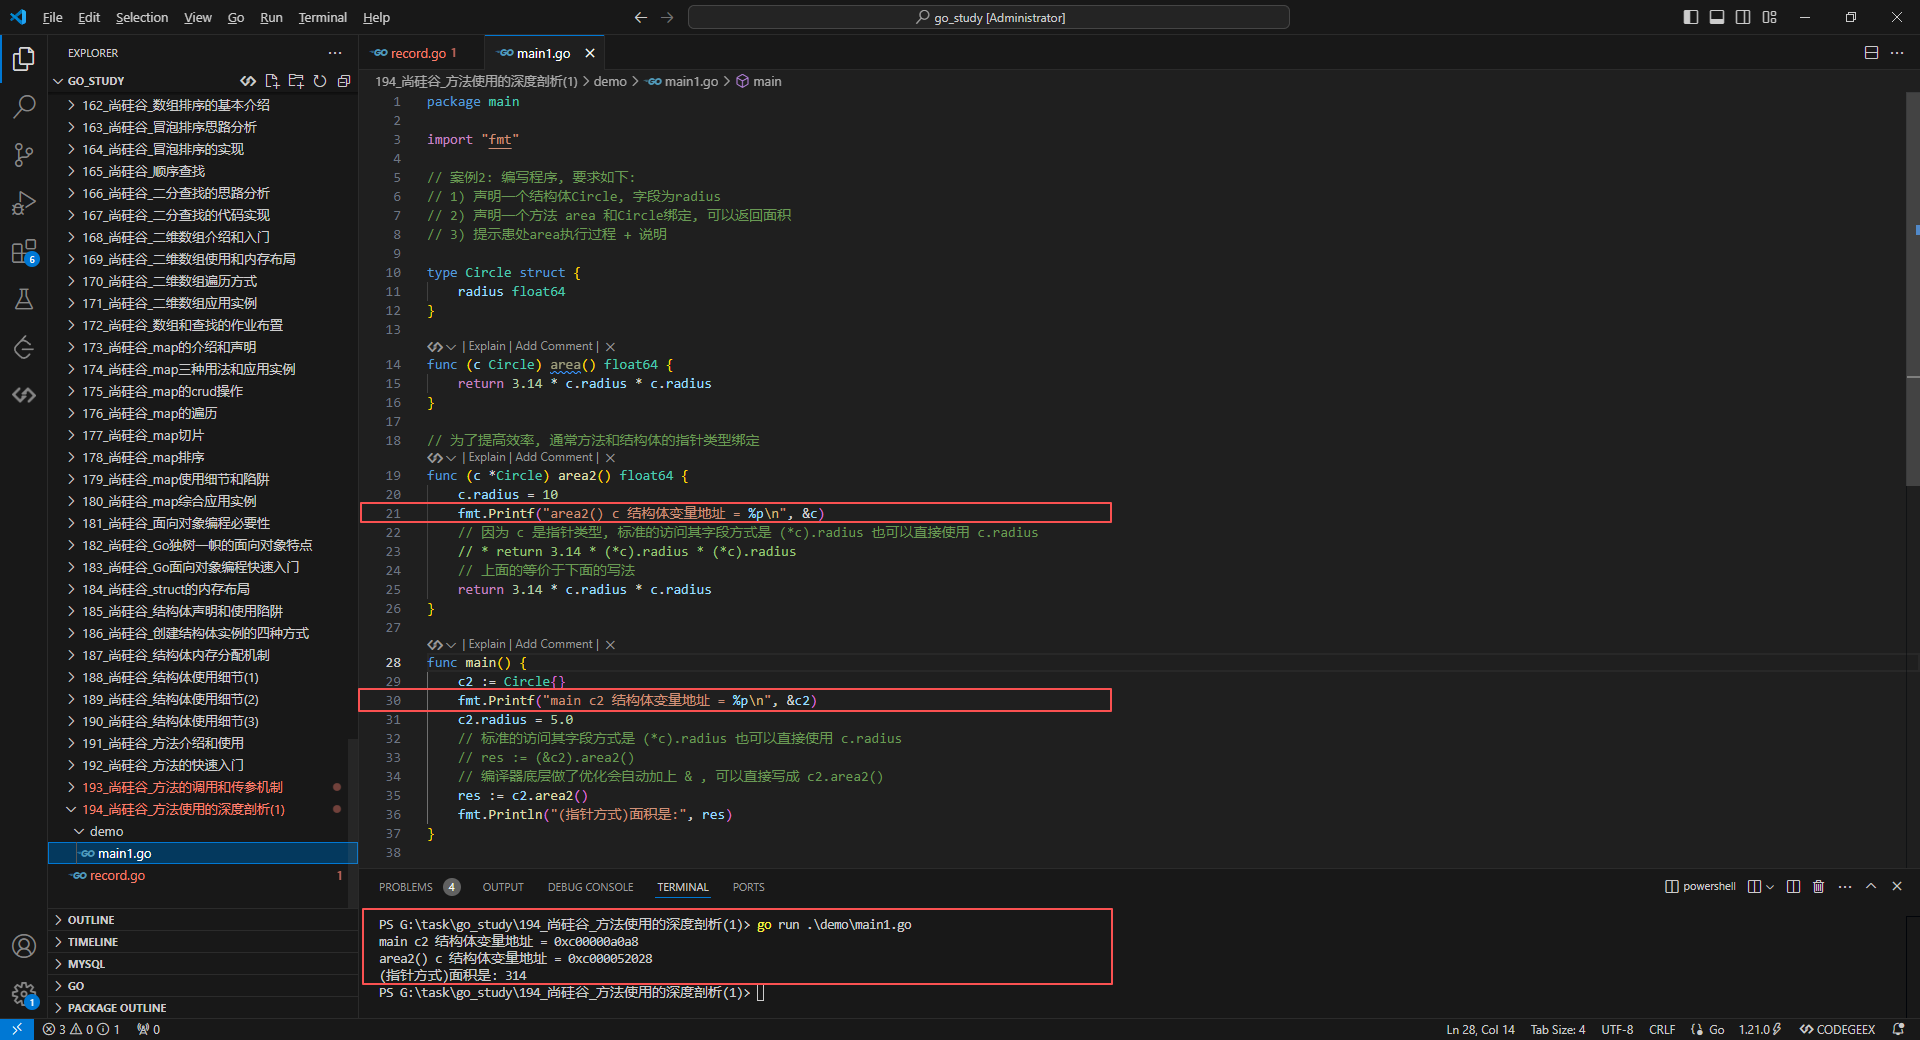Open Run and Debug view
Screen dimensions: 1920x1040
[x=24, y=203]
